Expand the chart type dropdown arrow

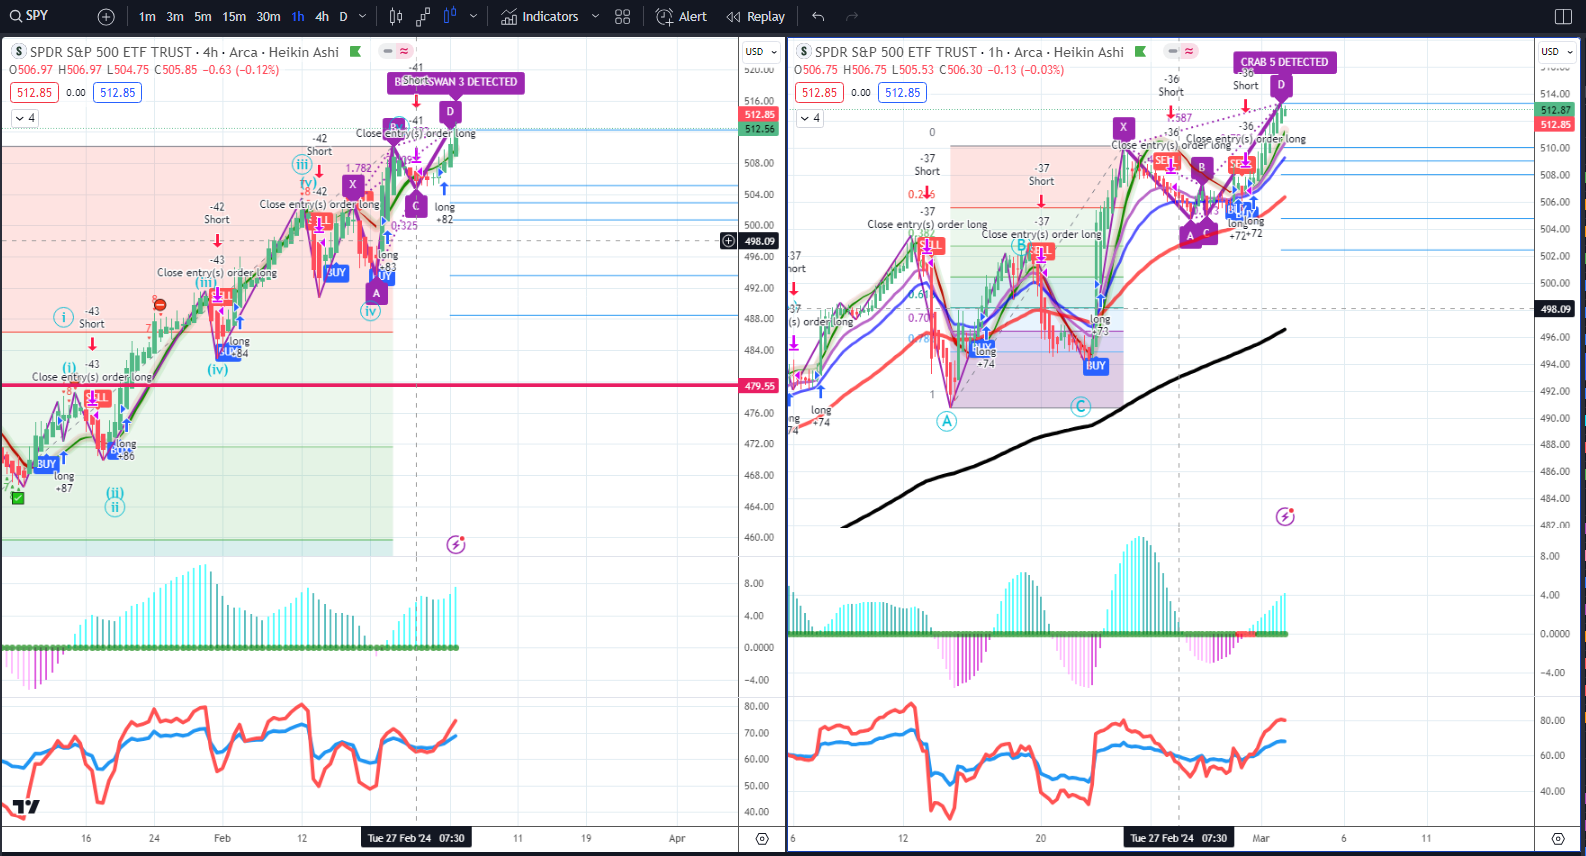click(x=473, y=17)
